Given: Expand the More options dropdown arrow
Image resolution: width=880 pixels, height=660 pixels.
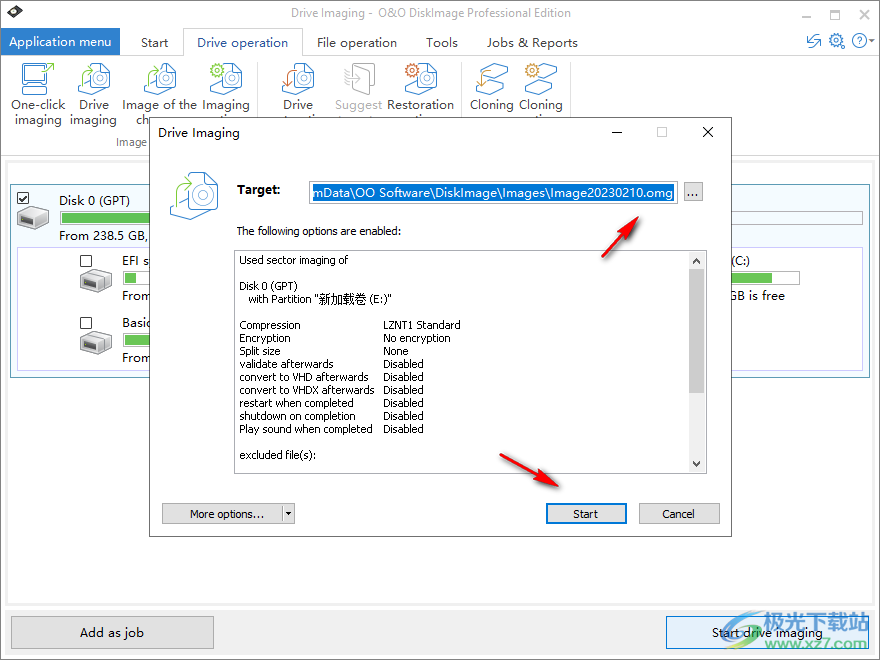Looking at the screenshot, I should click(288, 514).
